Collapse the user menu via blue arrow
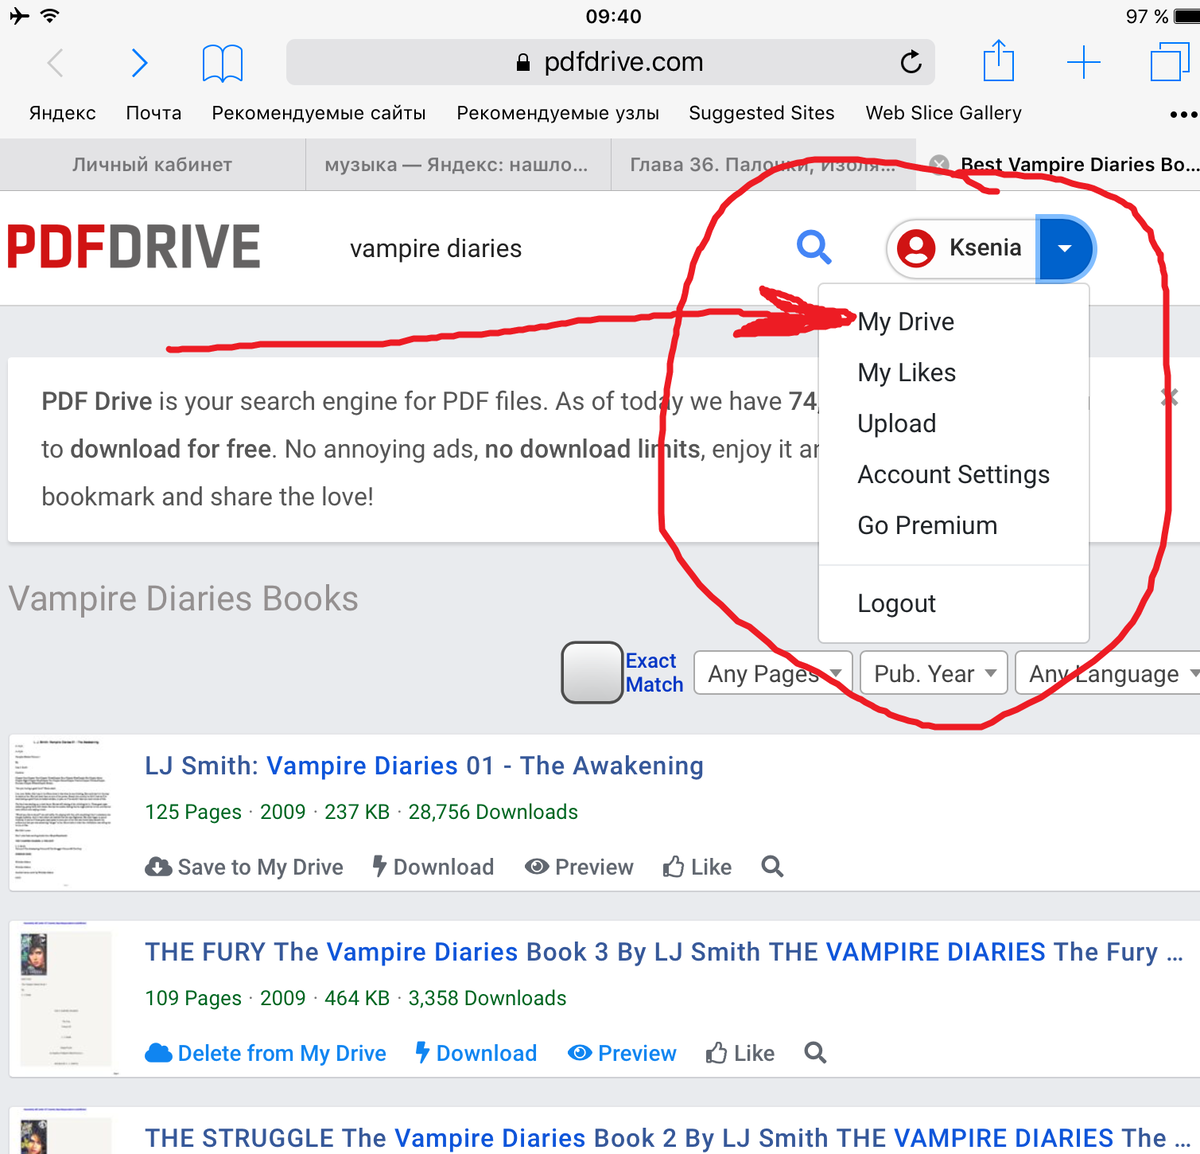The width and height of the screenshot is (1200, 1154). point(1065,248)
